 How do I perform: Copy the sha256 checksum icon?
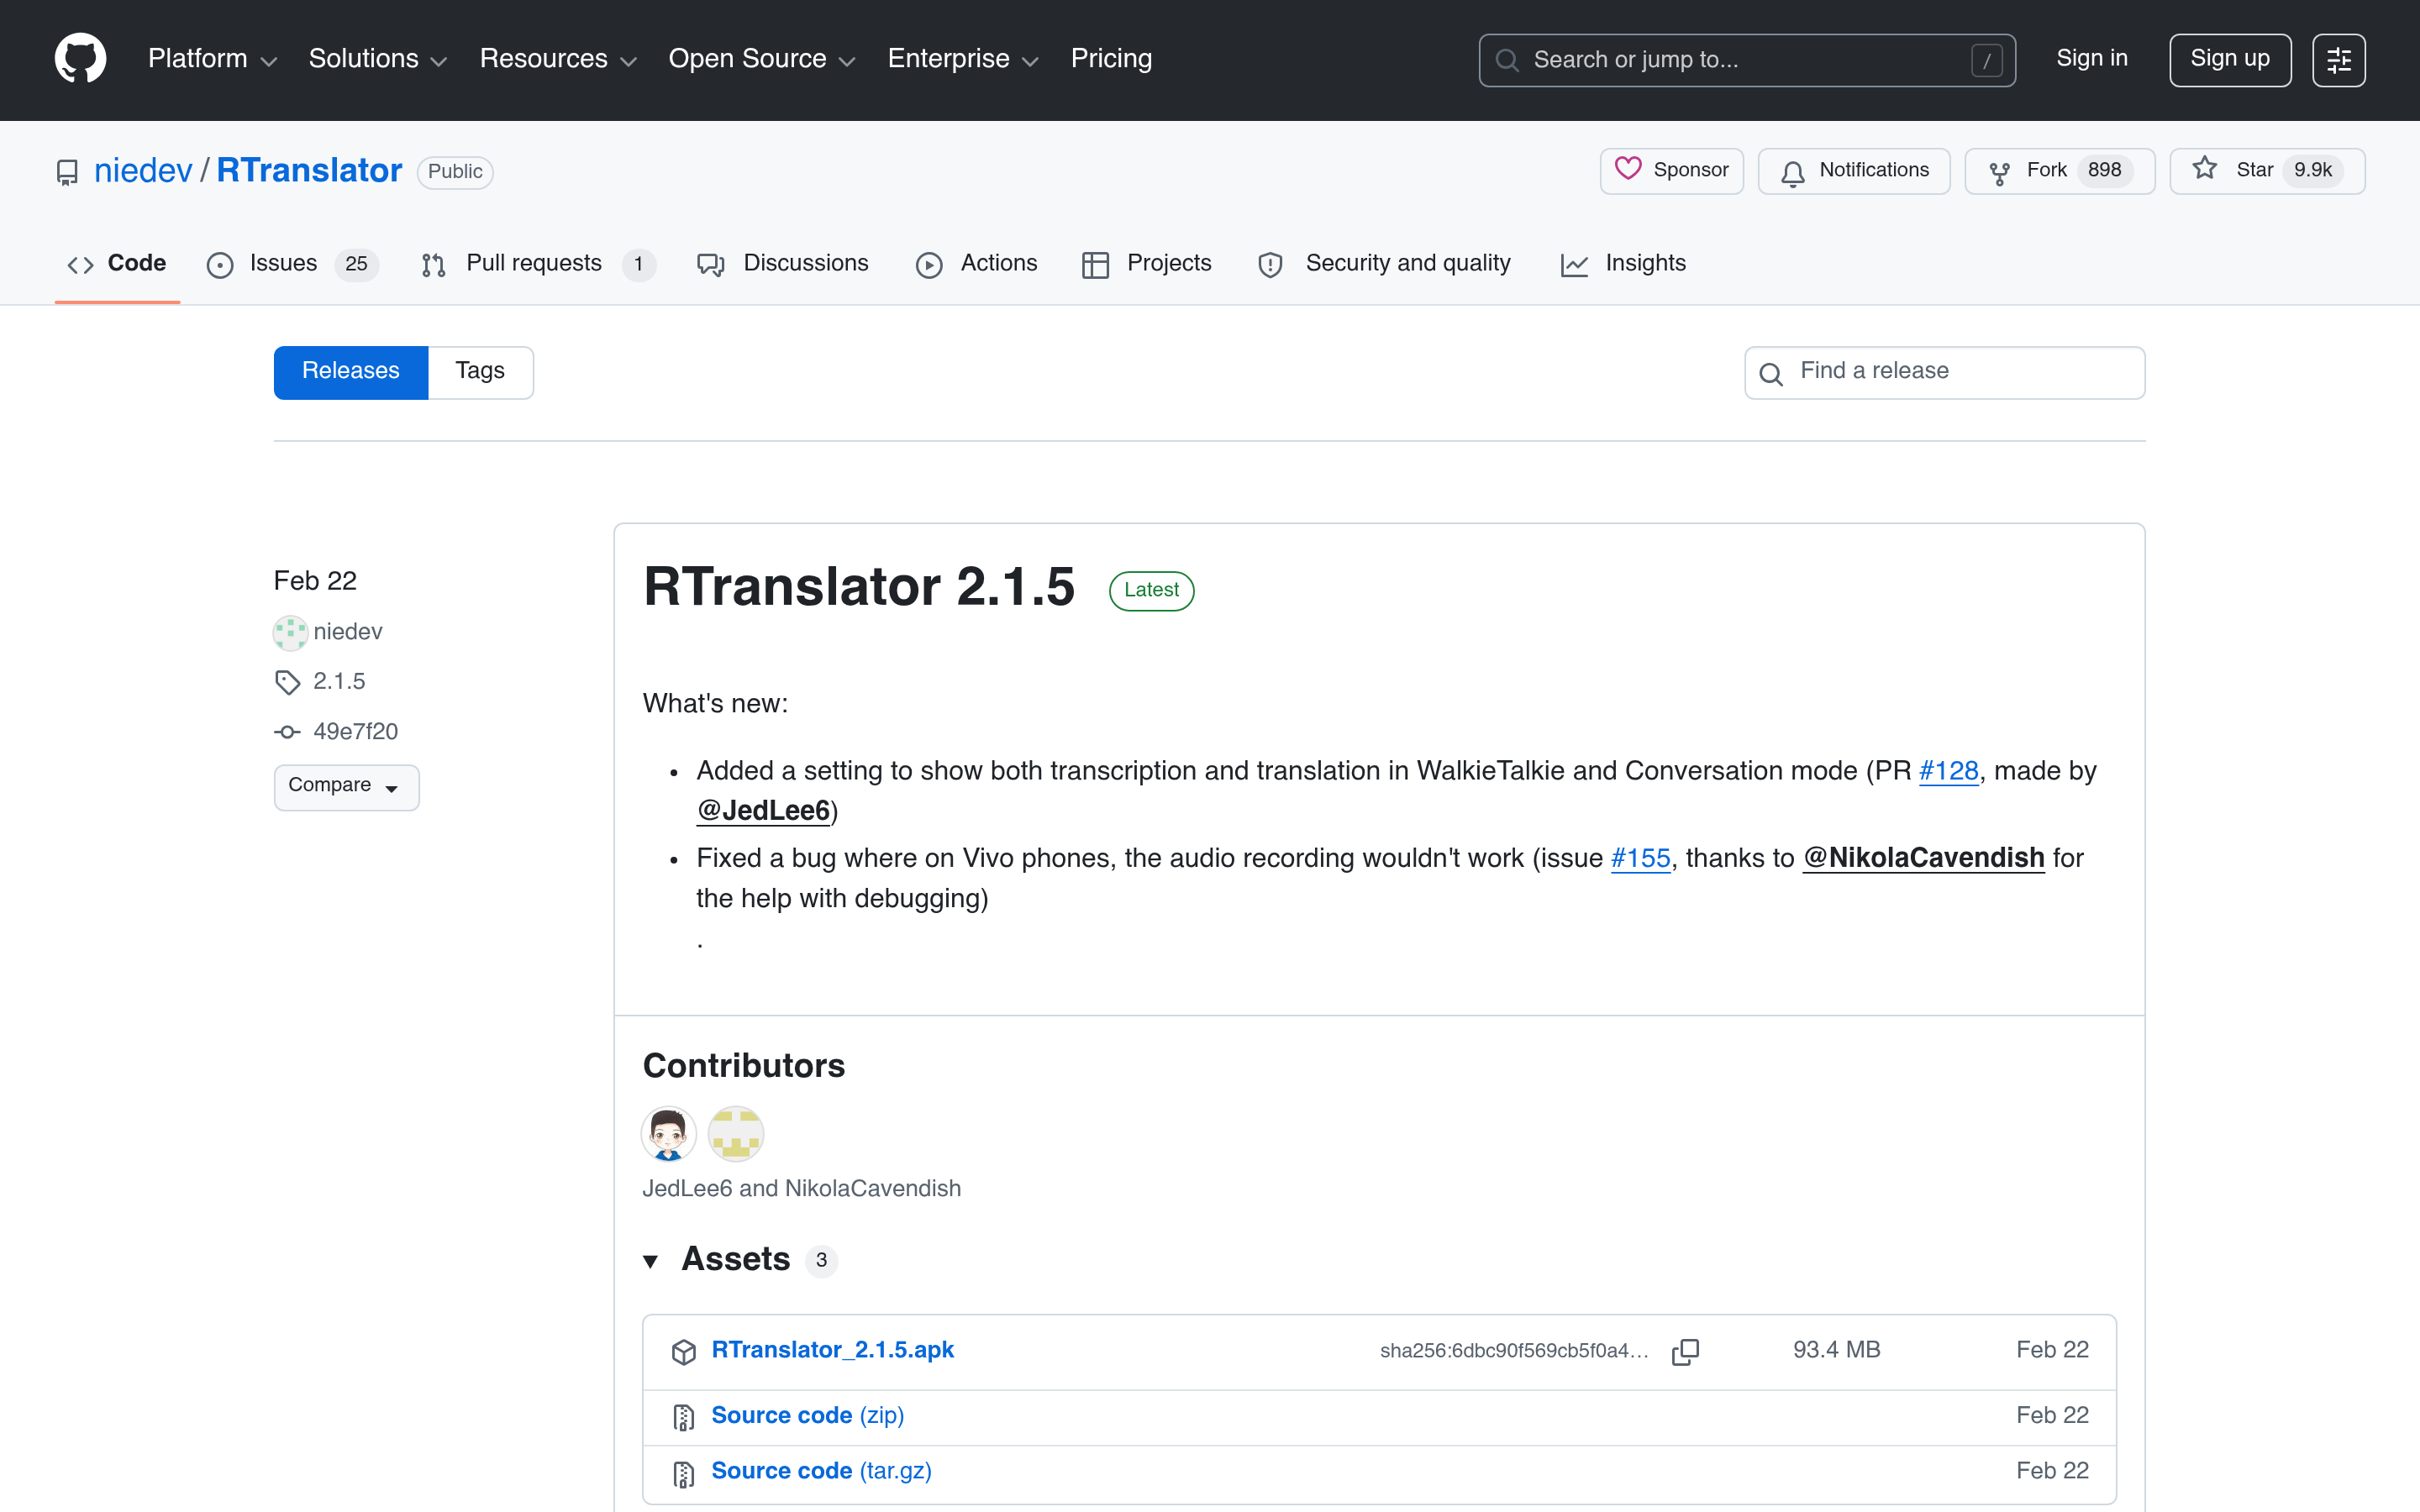[x=1685, y=1351]
